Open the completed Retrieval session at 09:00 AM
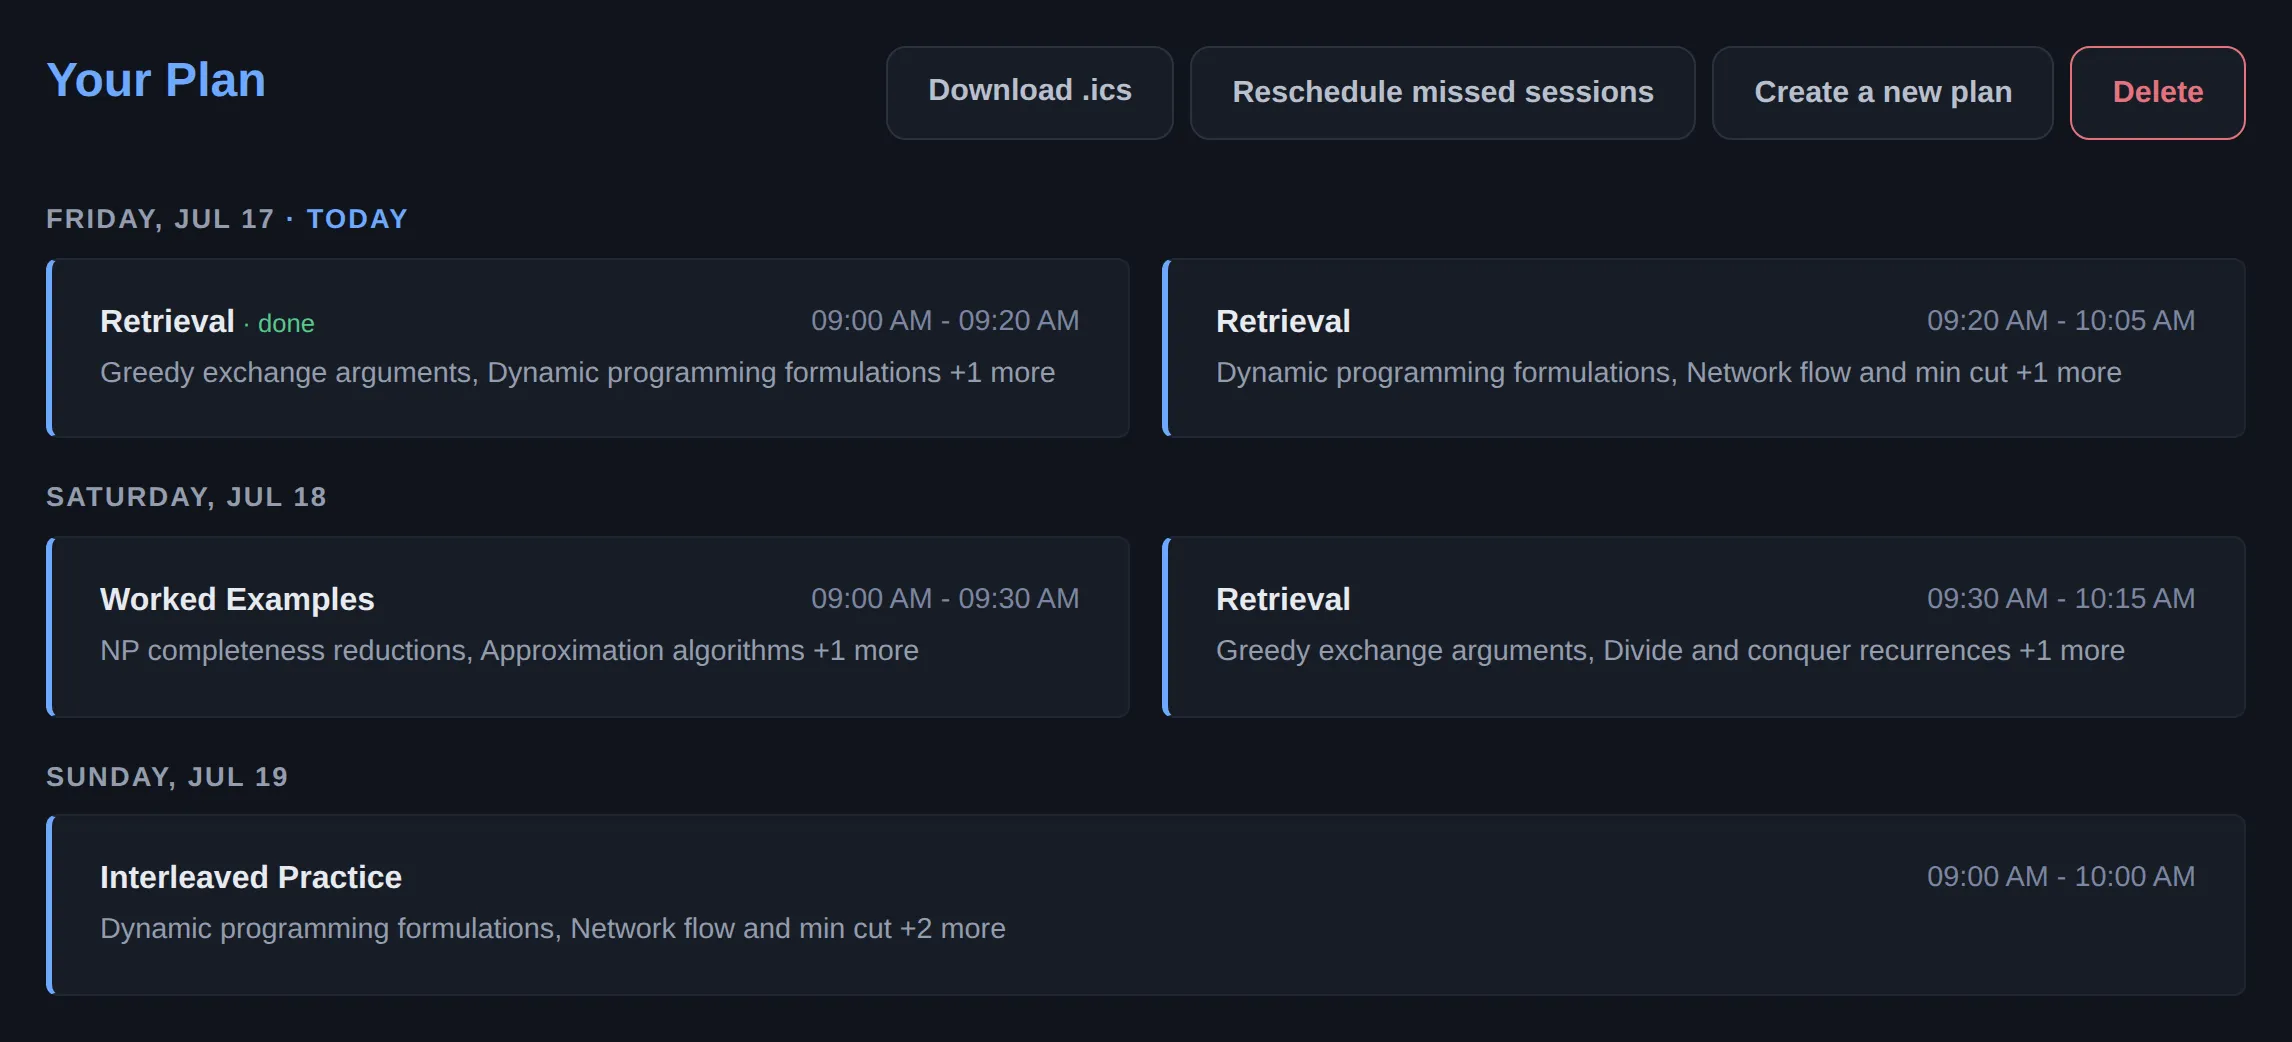Viewport: 2292px width, 1042px height. tap(588, 348)
